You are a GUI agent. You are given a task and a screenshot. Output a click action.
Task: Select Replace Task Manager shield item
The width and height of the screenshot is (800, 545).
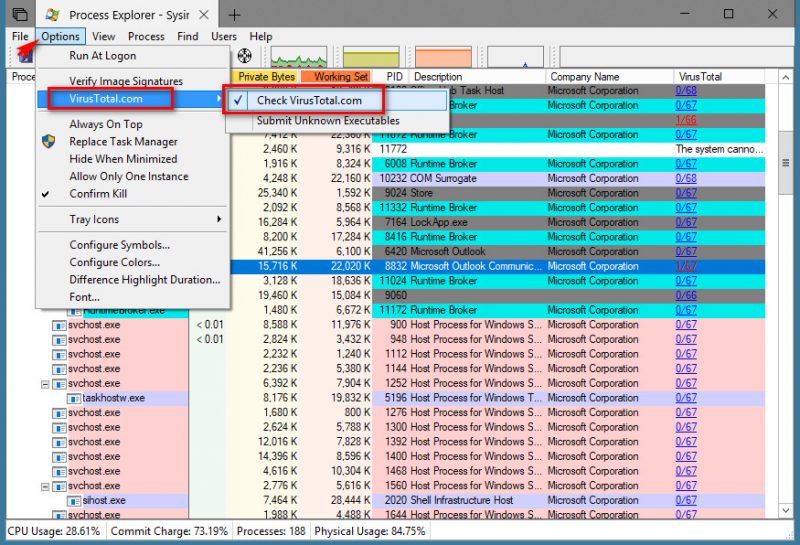(x=133, y=141)
